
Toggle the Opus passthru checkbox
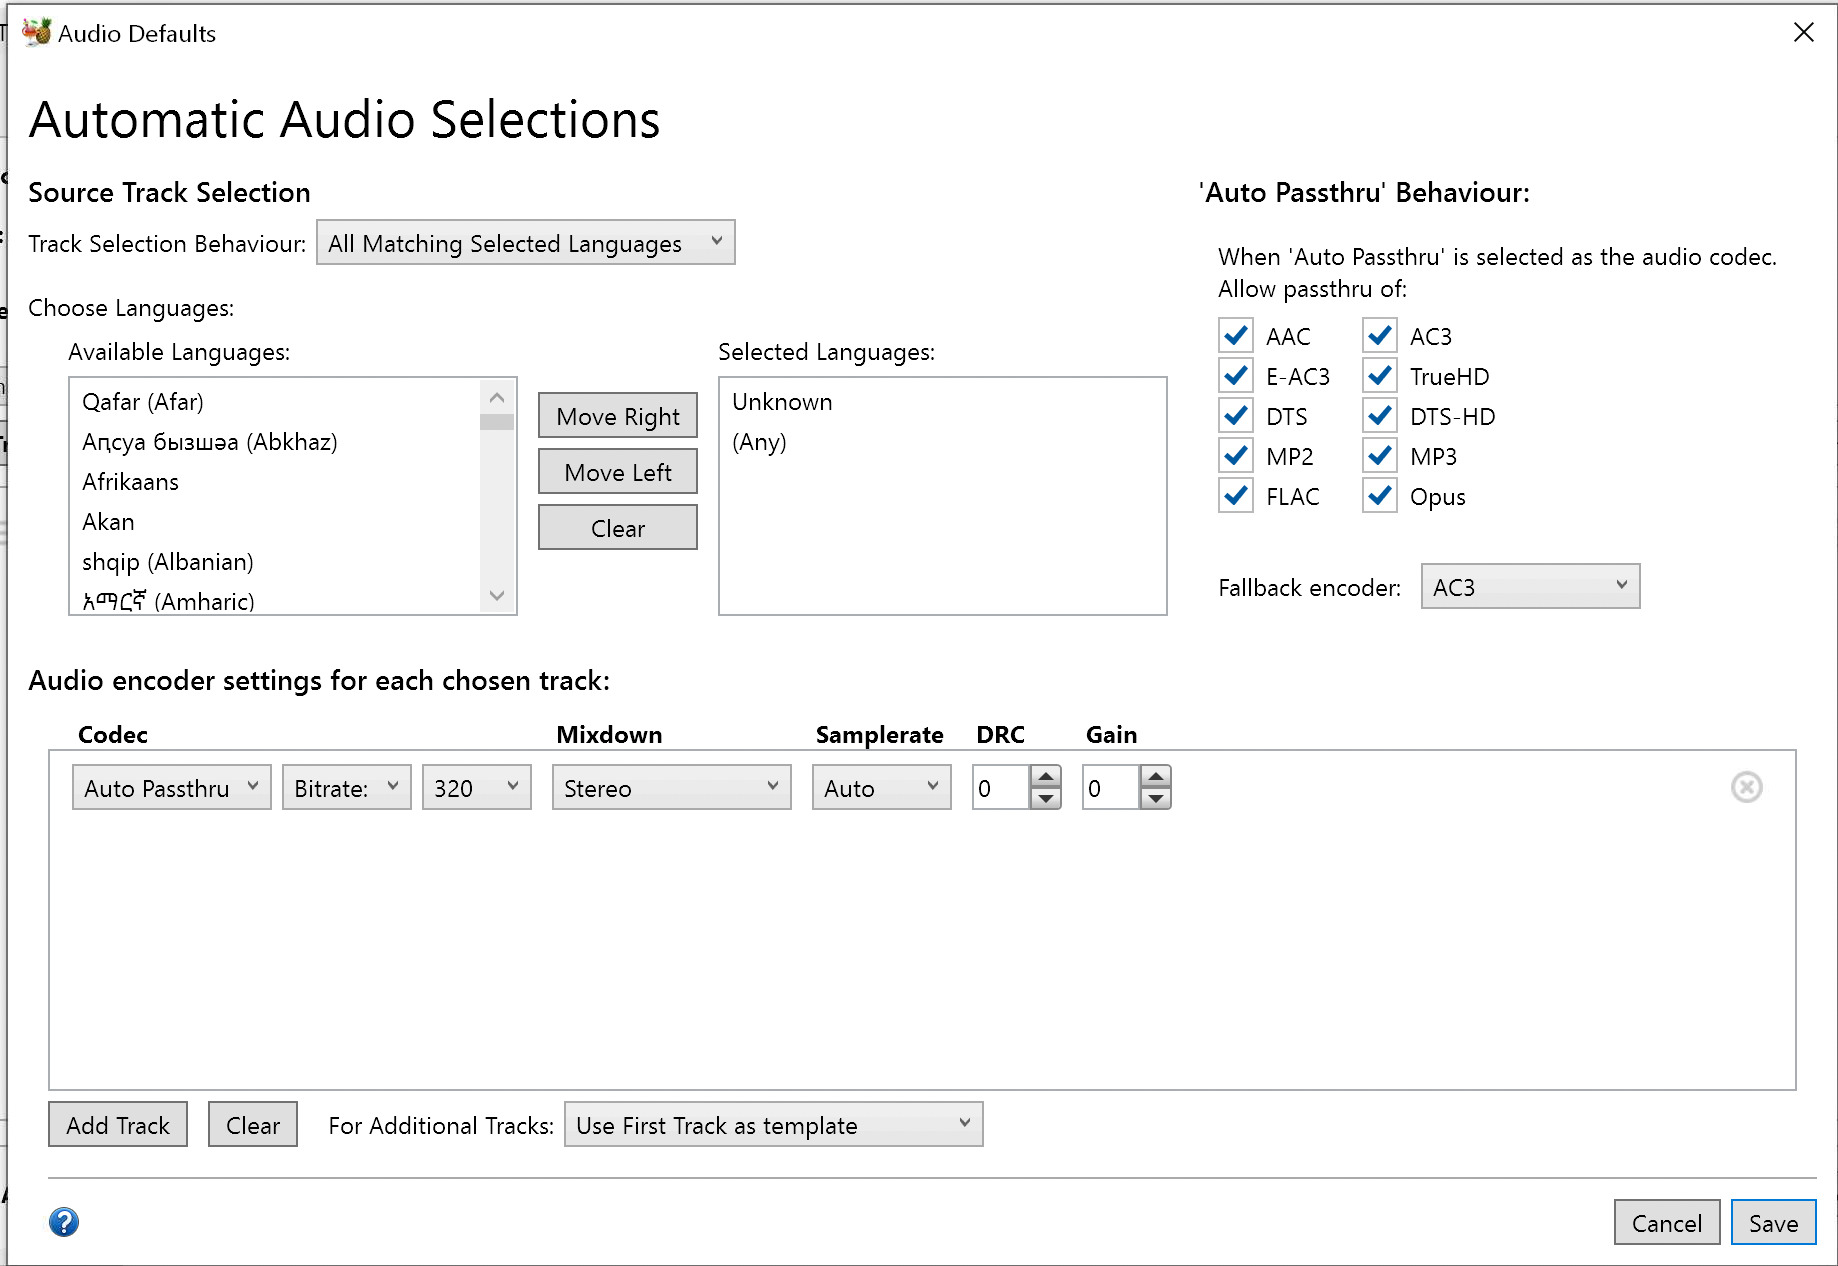(1380, 496)
